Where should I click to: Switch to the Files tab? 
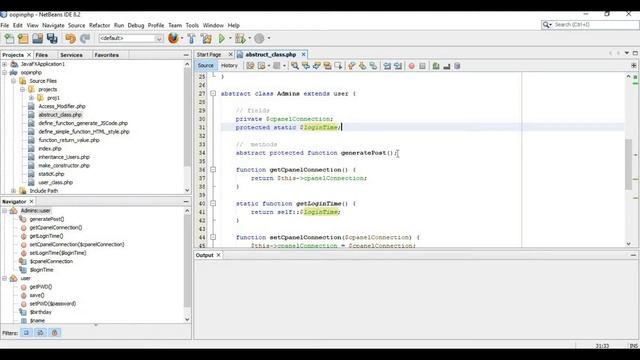click(42, 55)
